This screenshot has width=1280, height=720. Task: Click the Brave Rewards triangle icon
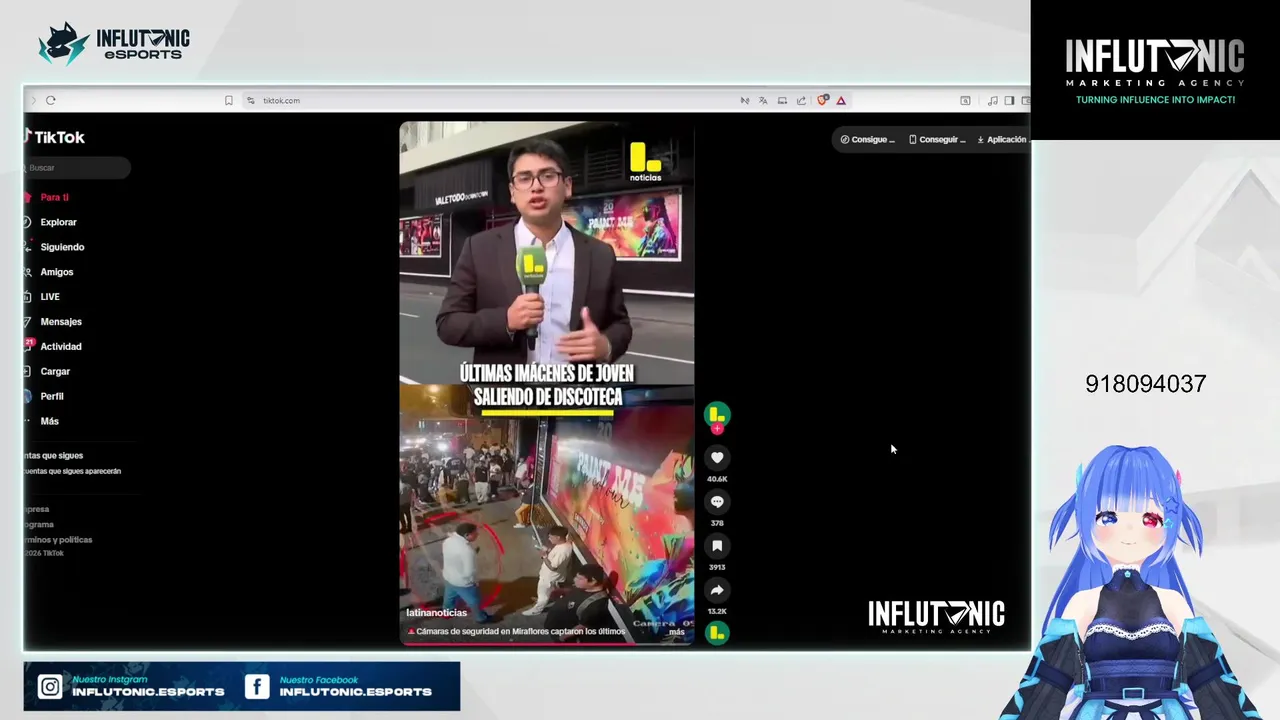coord(841,100)
